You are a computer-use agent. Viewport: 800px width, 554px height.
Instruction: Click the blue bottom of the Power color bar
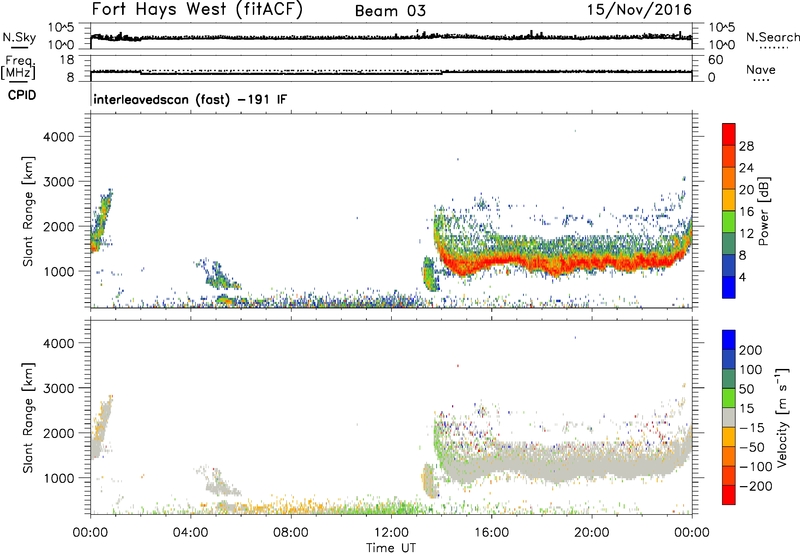729,287
